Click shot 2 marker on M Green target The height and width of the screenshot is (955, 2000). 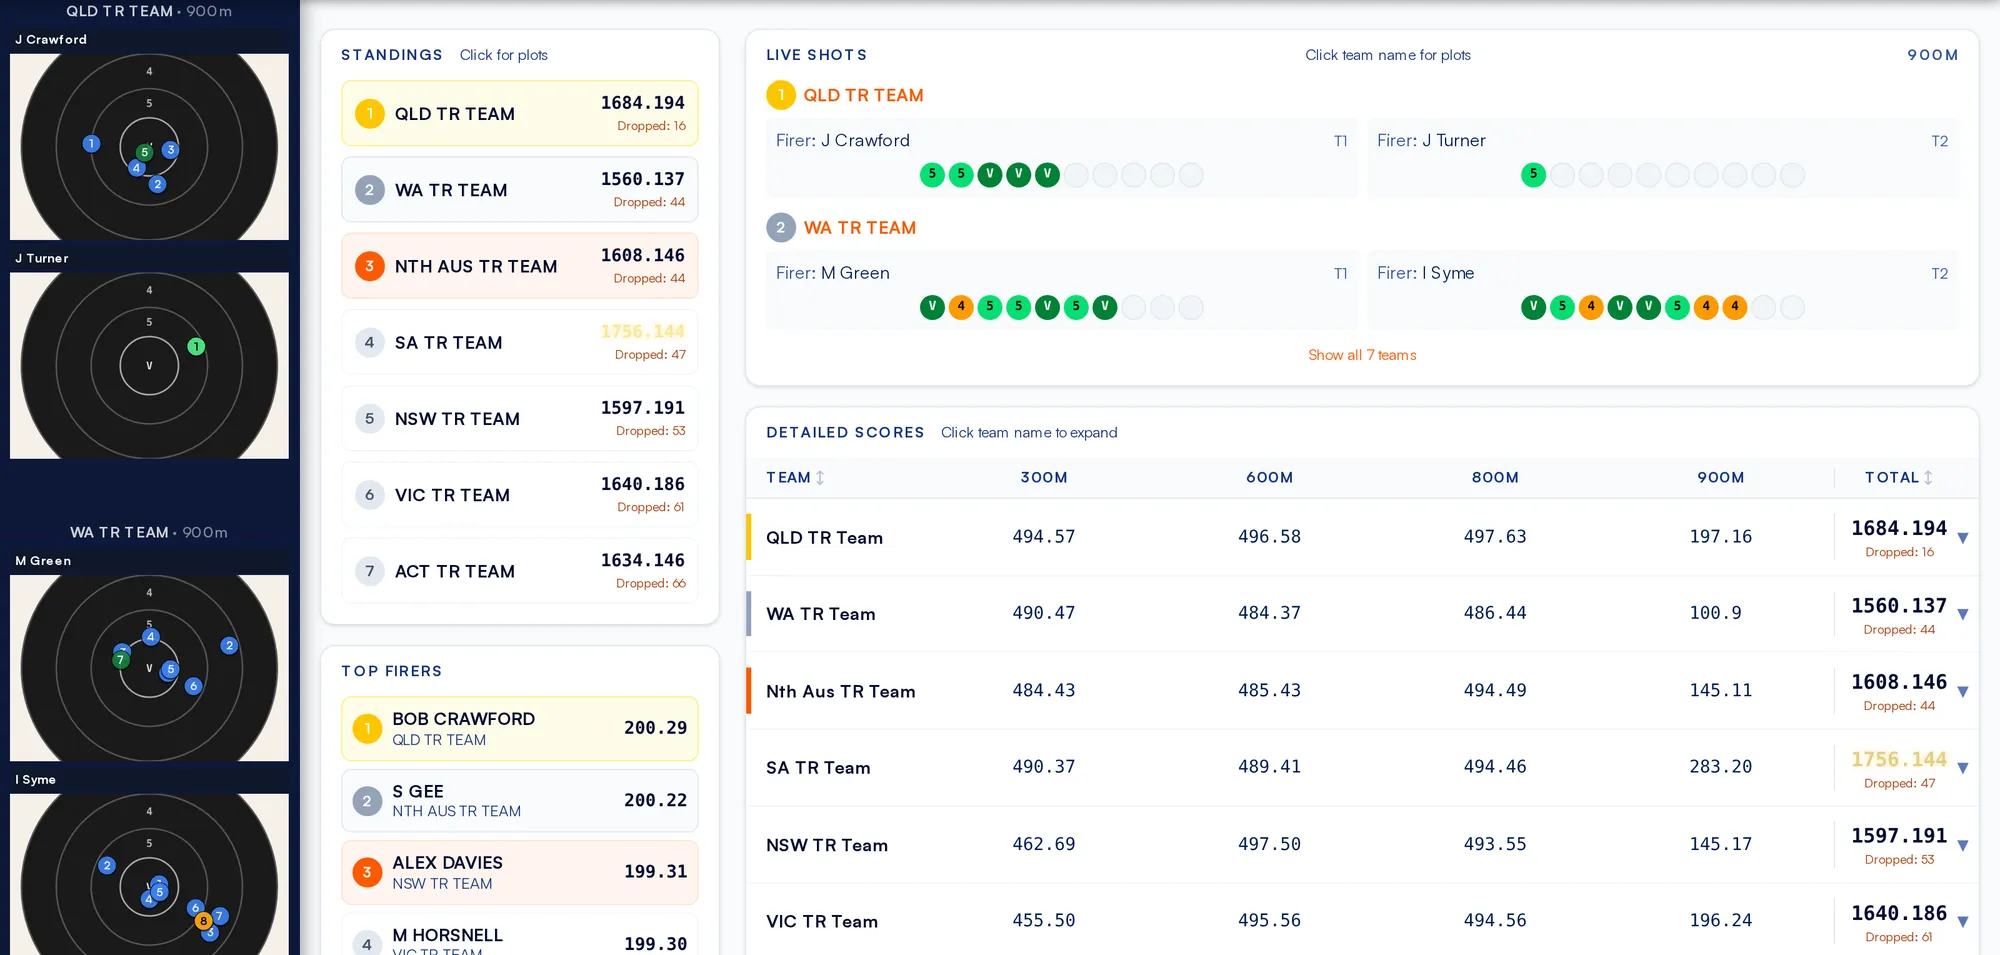[229, 646]
